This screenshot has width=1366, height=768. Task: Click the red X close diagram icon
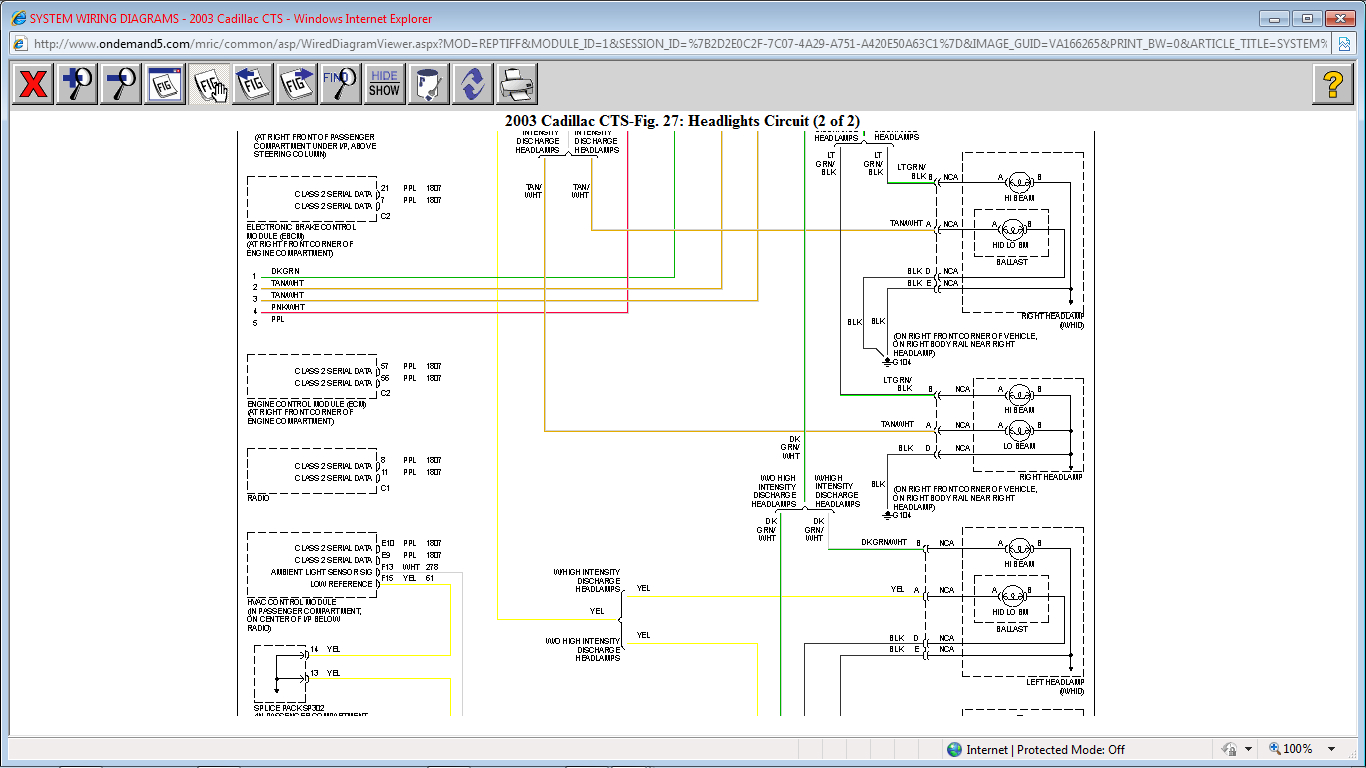[33, 84]
